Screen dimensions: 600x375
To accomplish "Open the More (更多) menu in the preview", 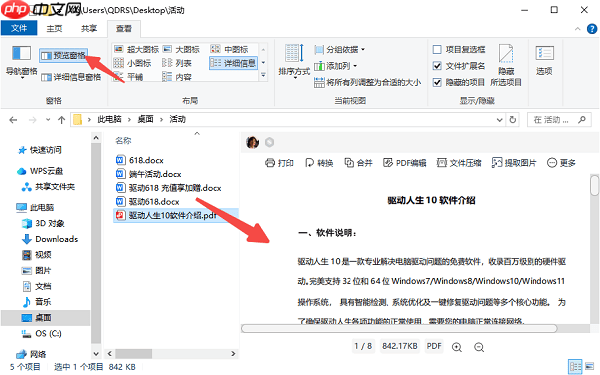I will coord(561,163).
